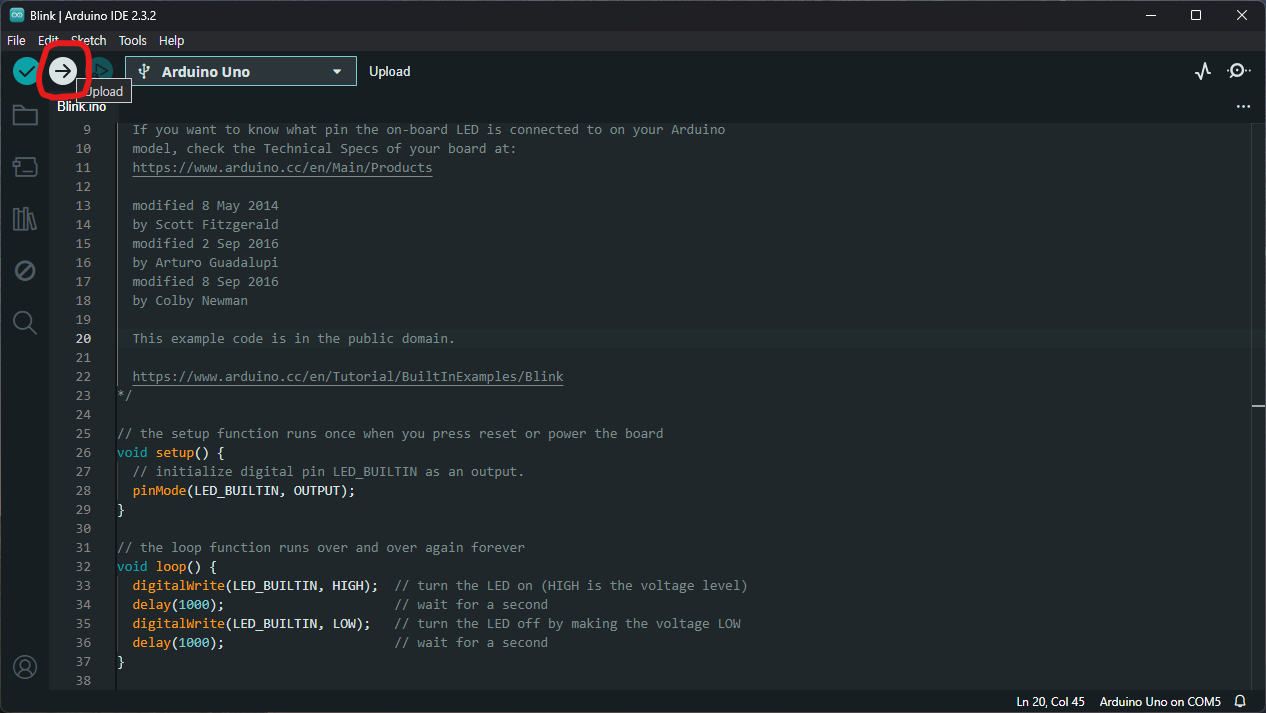Open the Edit menu
This screenshot has height=713, width=1266.
(48, 41)
